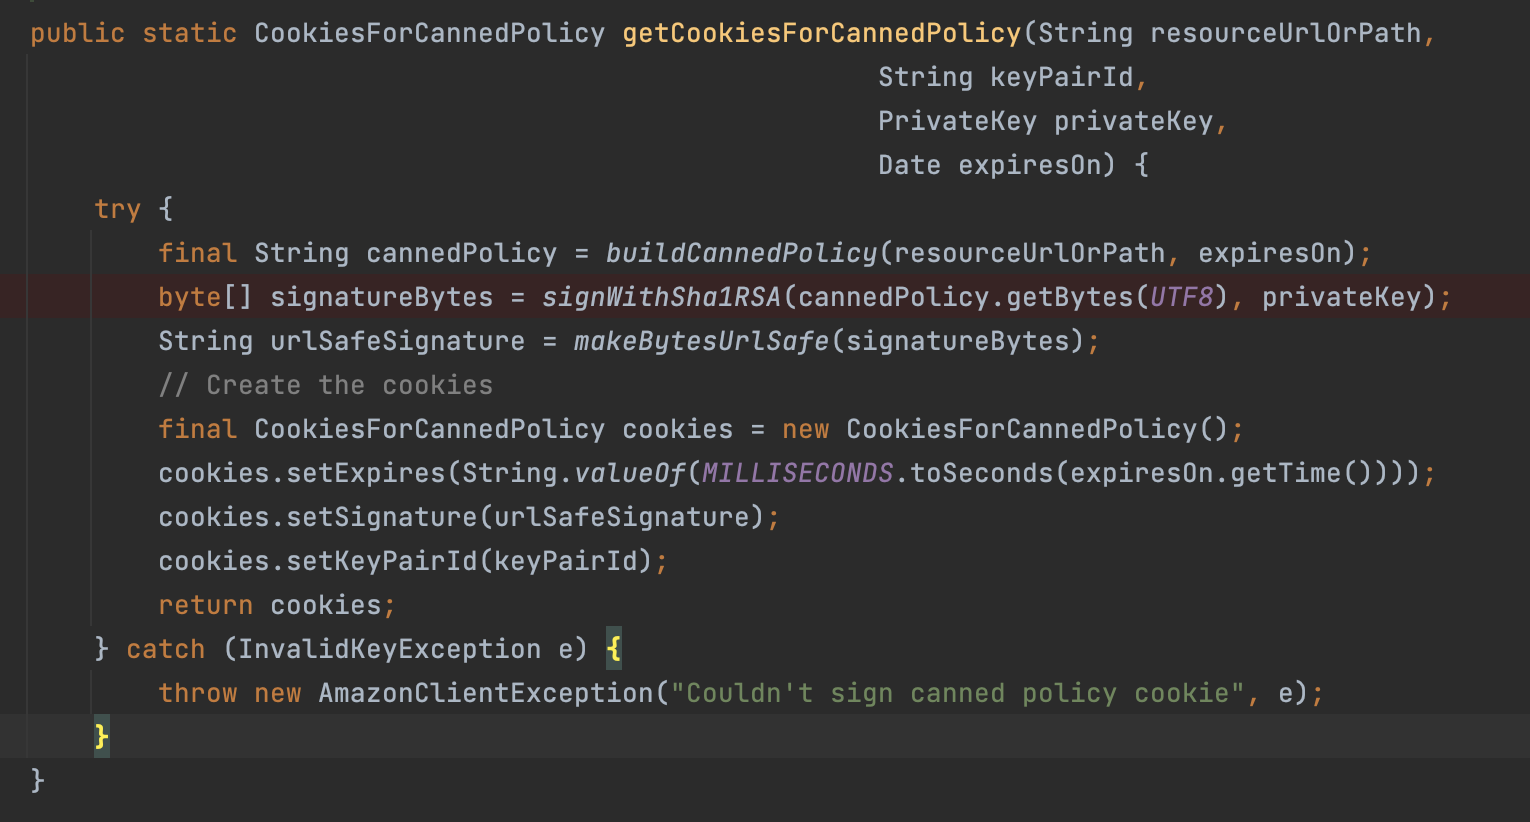The height and width of the screenshot is (822, 1530).
Task: Click the 'new' keyword before CookiesForCannedPolicy()
Action: point(806,429)
